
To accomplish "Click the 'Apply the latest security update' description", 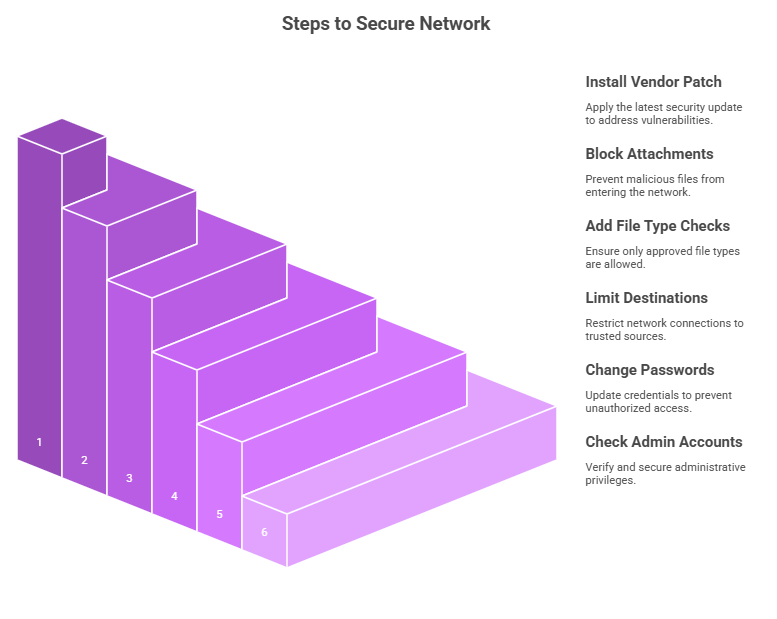I will [664, 113].
